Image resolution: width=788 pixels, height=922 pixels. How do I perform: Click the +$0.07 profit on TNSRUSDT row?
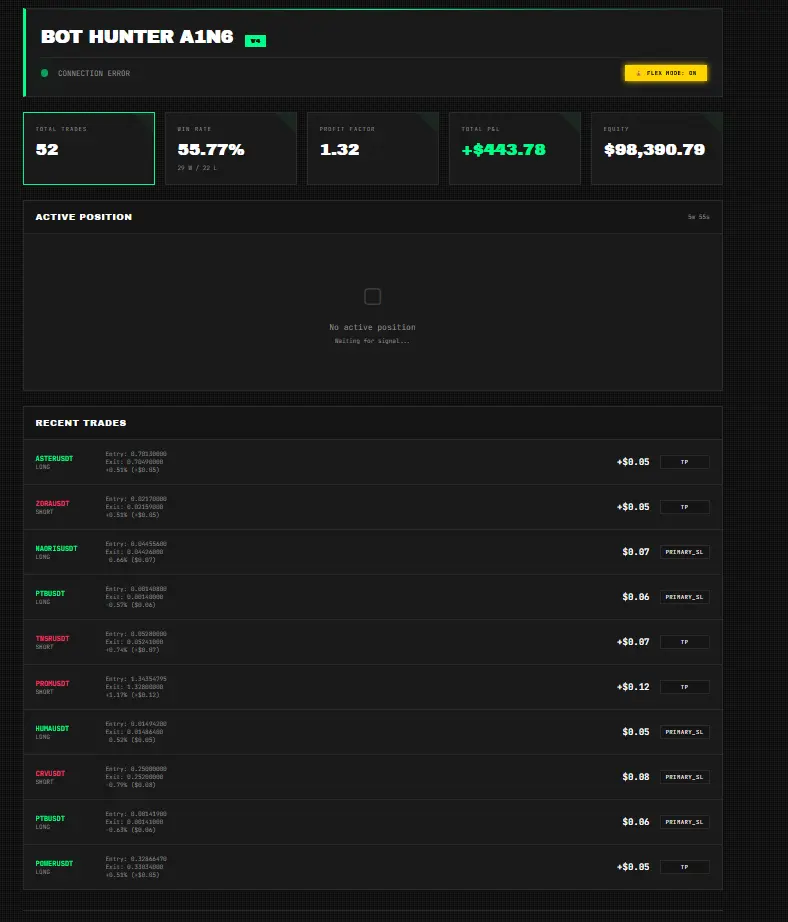pos(633,642)
